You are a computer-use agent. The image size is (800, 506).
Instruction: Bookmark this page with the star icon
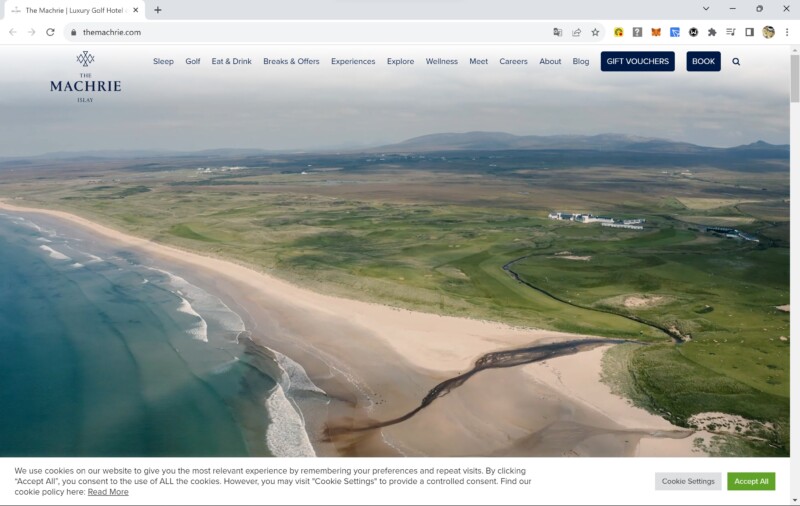(595, 32)
